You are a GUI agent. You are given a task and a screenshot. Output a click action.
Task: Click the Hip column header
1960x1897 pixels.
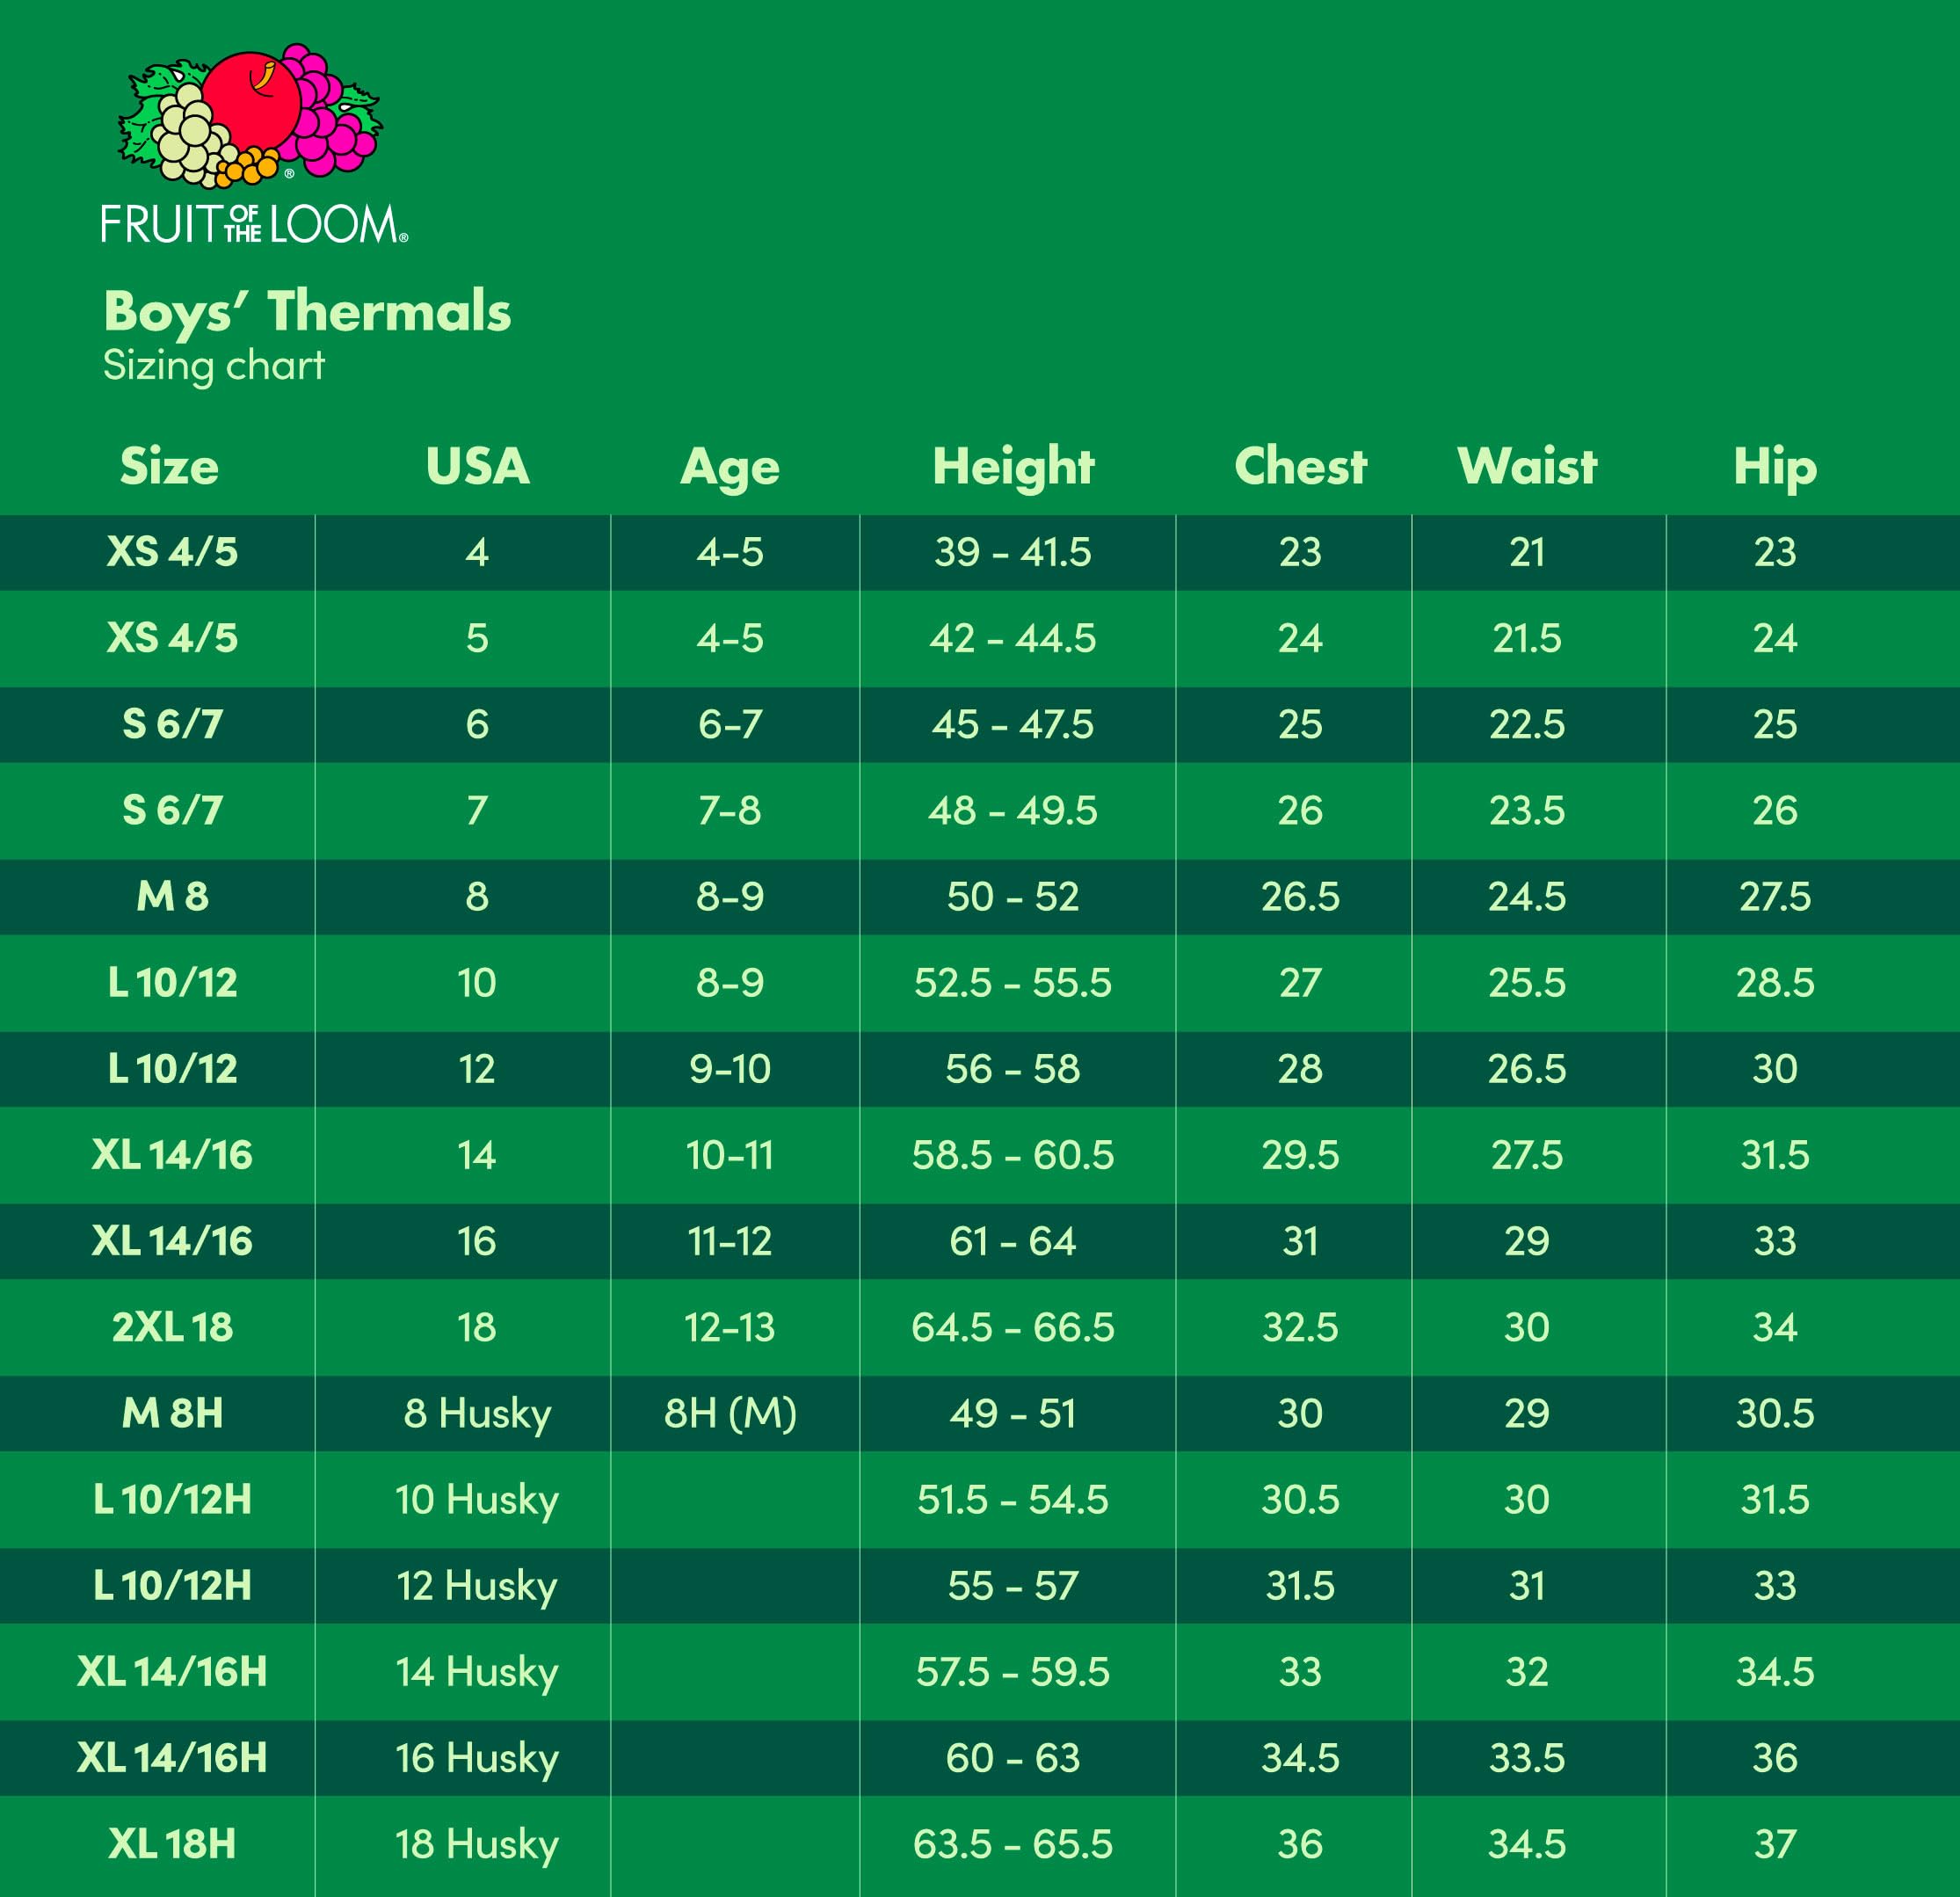[x=1775, y=468]
